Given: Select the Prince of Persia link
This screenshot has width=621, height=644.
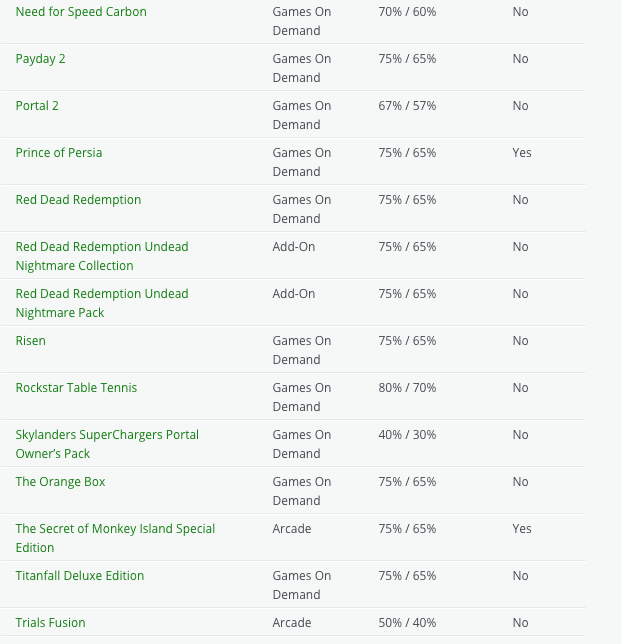Looking at the screenshot, I should click(59, 153).
